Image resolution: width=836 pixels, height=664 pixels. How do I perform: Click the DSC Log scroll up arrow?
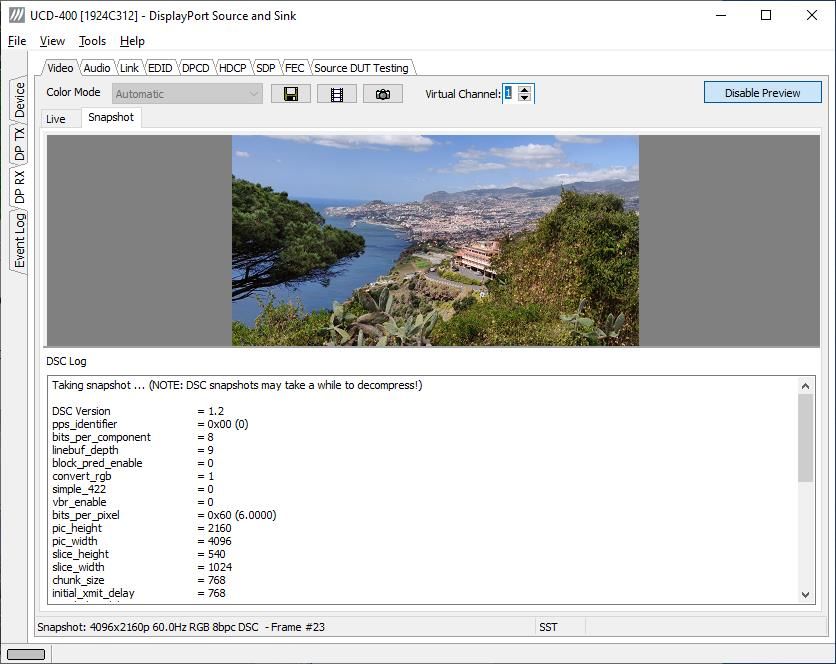[805, 386]
